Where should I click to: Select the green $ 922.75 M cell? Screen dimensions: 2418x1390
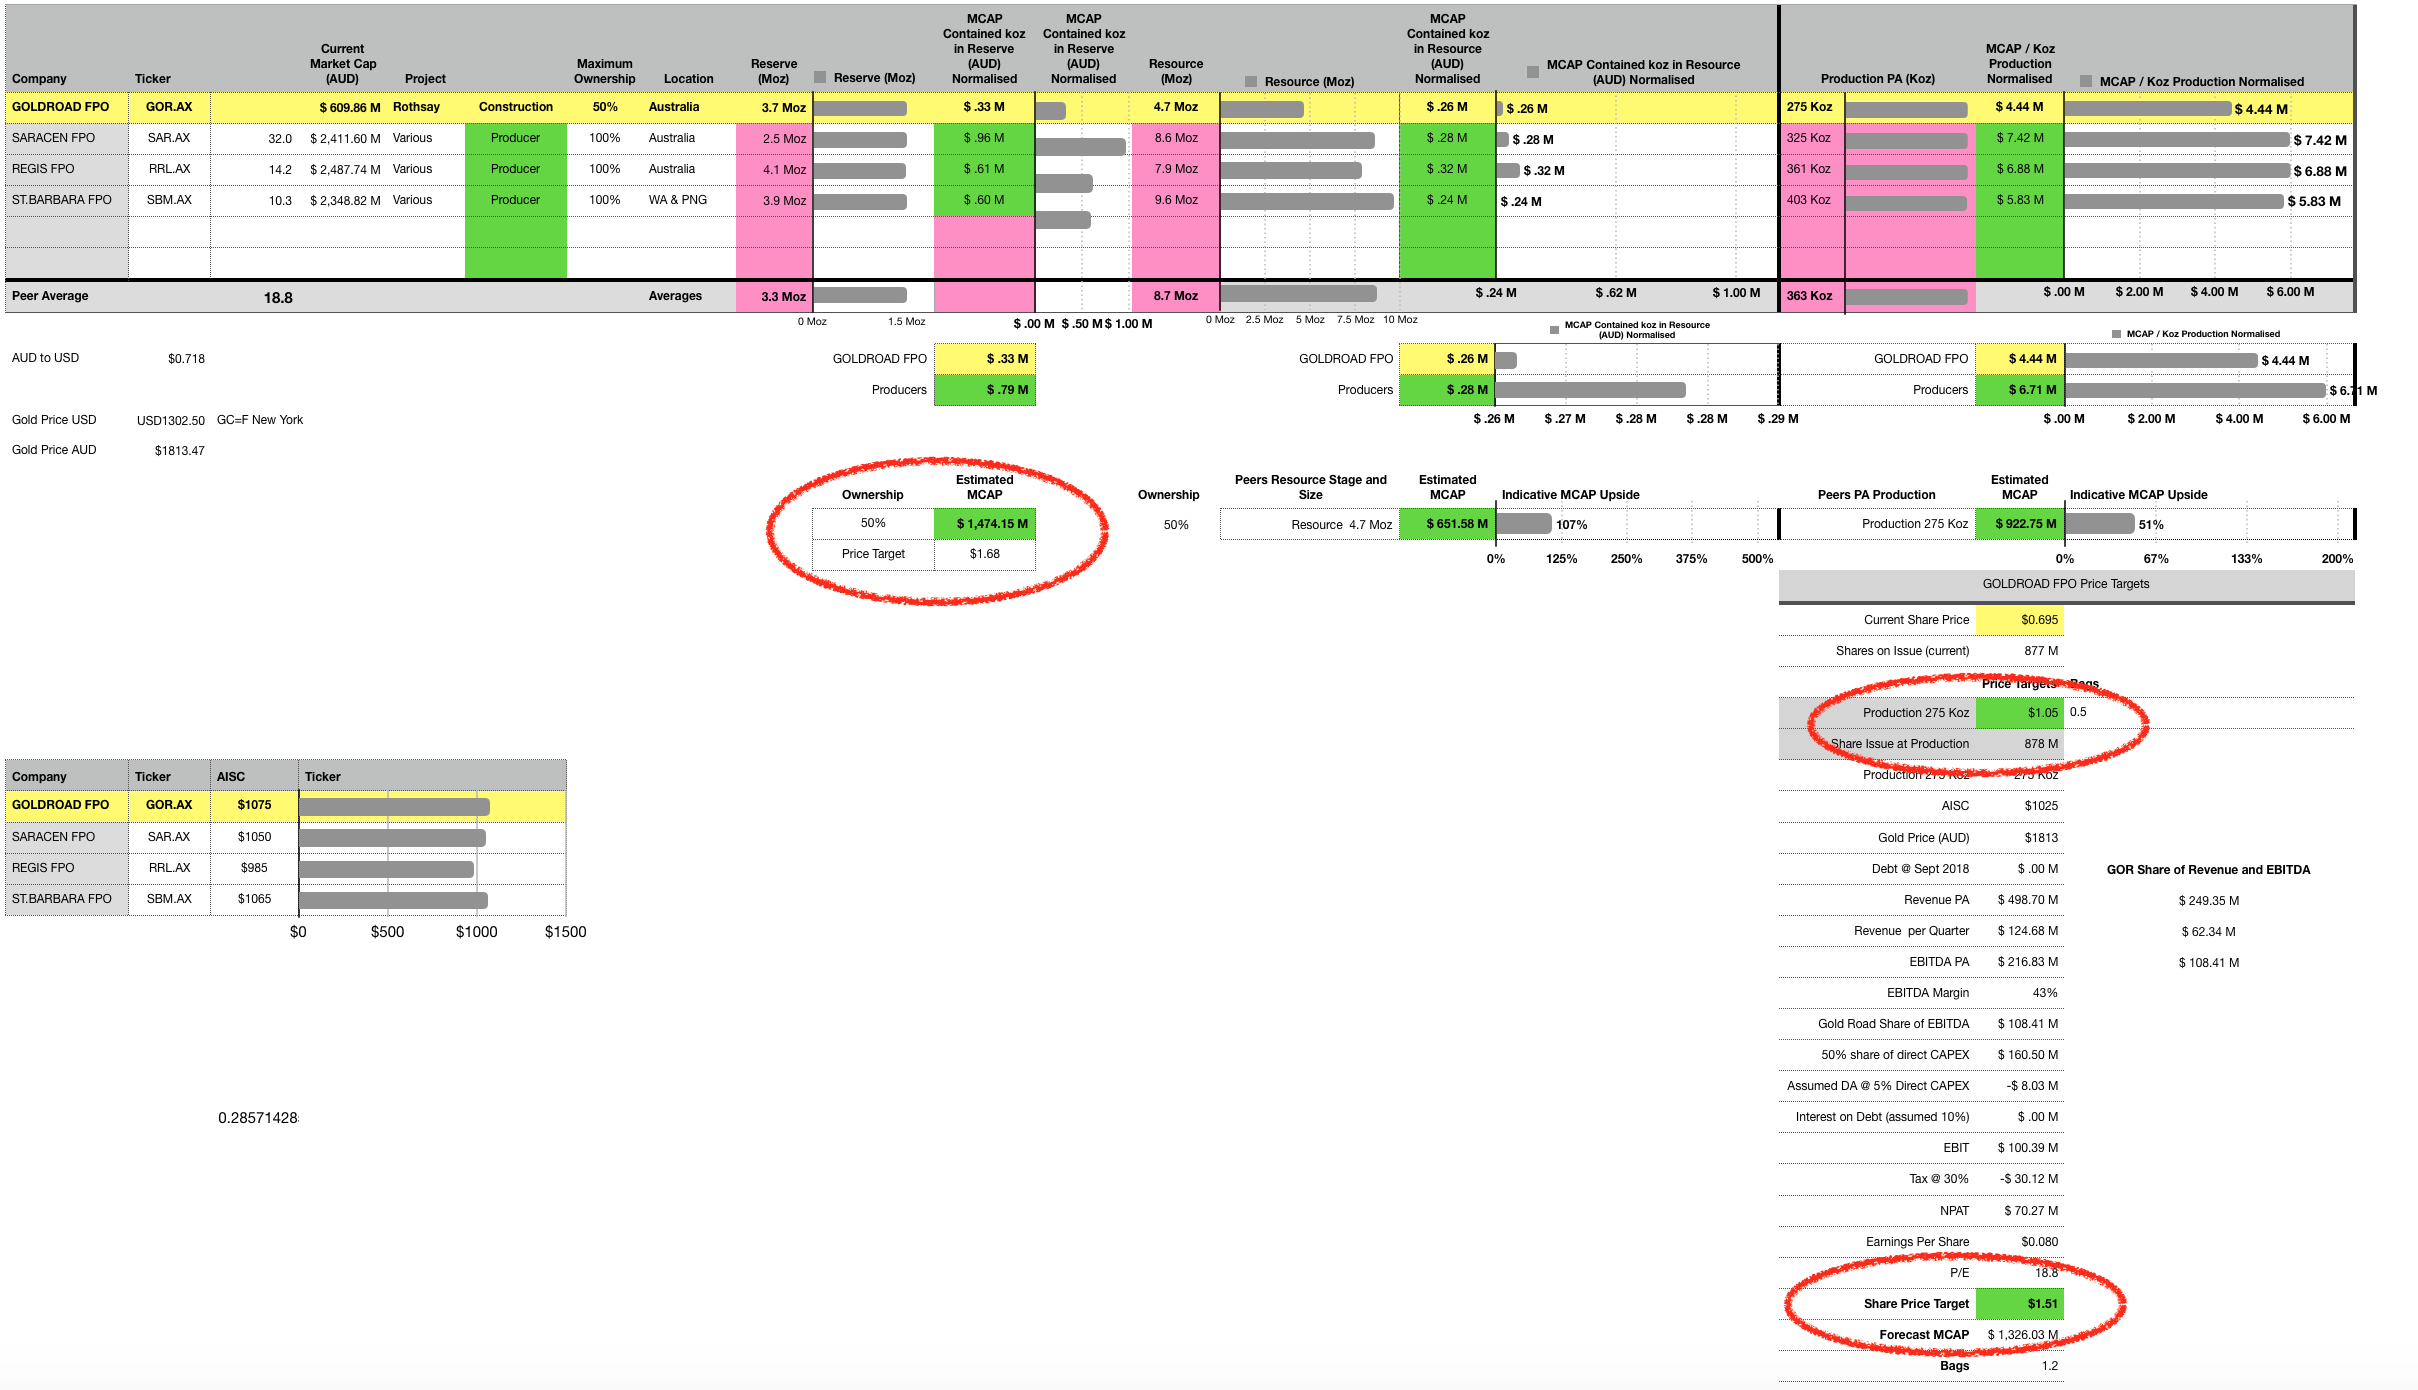coord(2019,524)
